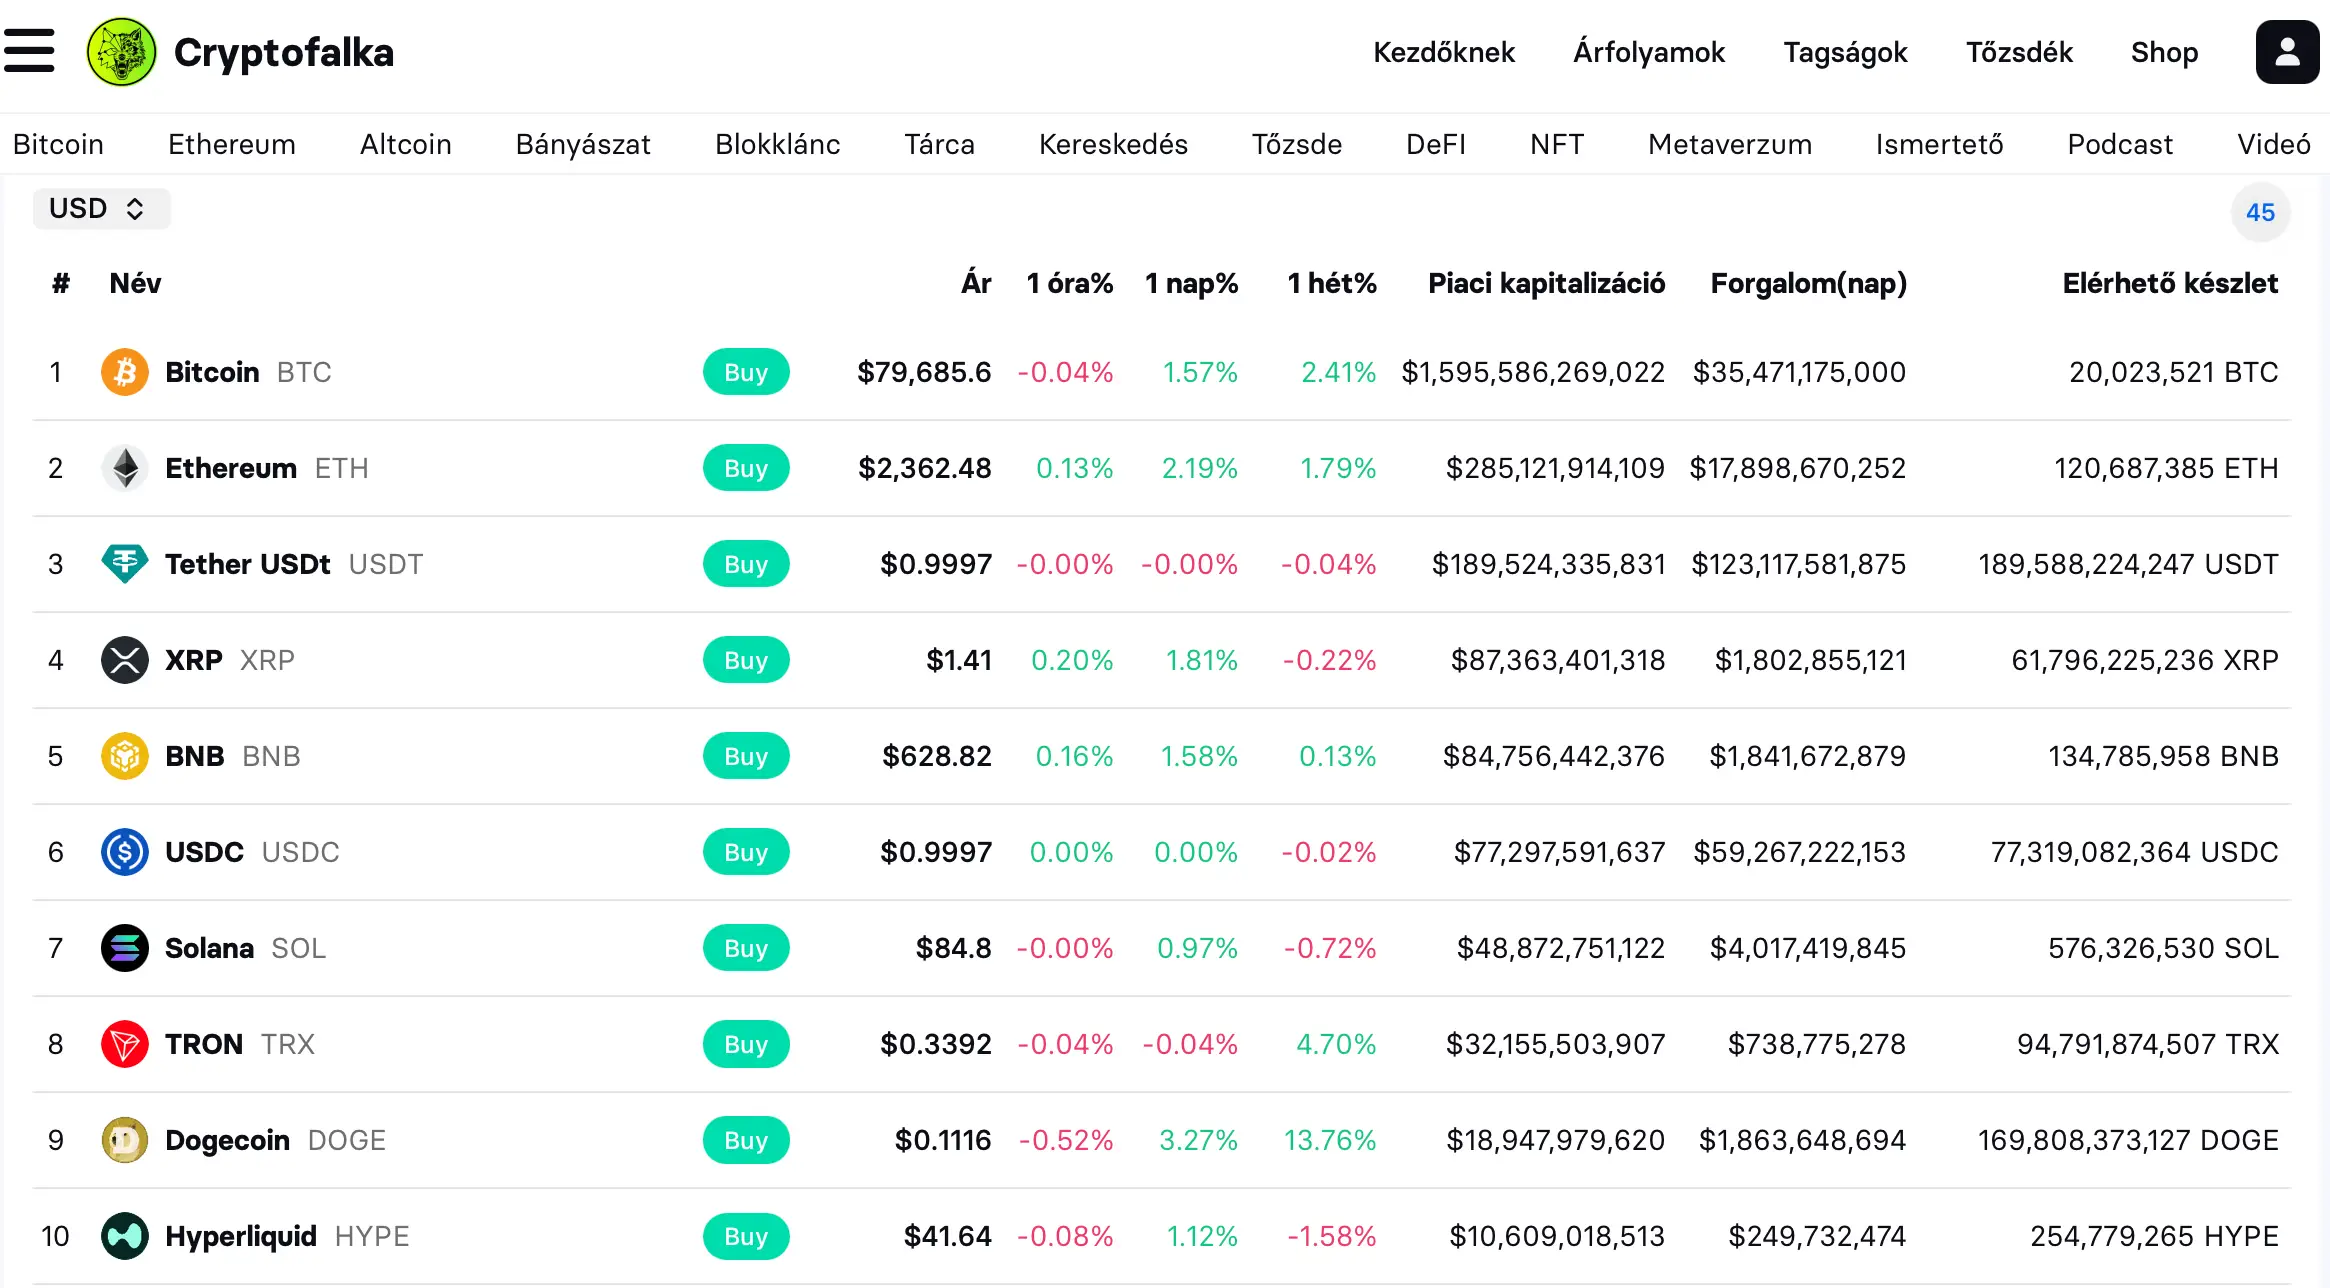The height and width of the screenshot is (1288, 2330).
Task: Sort by the Ár column header
Action: tap(976, 283)
